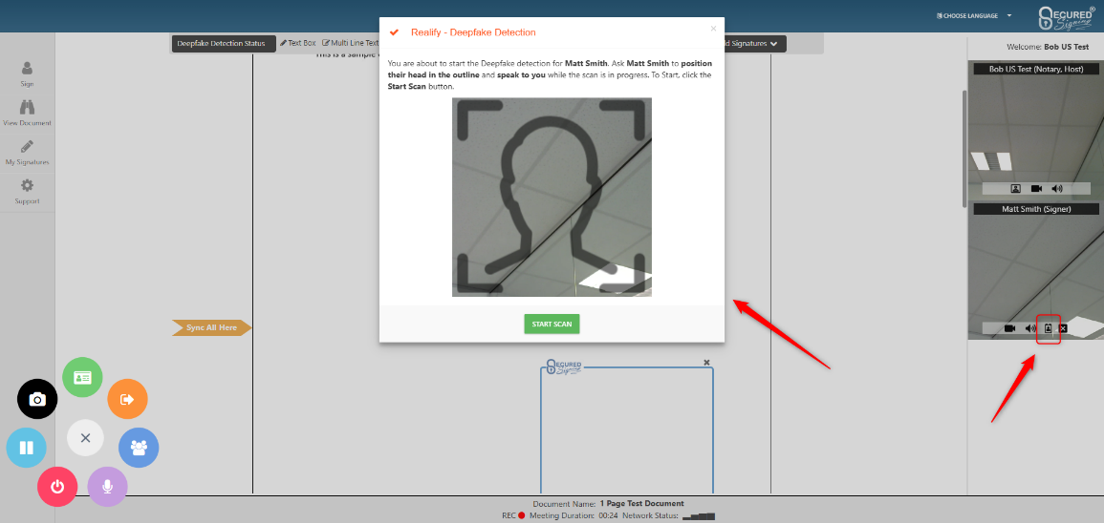Collapse the radial menu with center X
Image resolution: width=1104 pixels, height=523 pixels.
click(85, 438)
